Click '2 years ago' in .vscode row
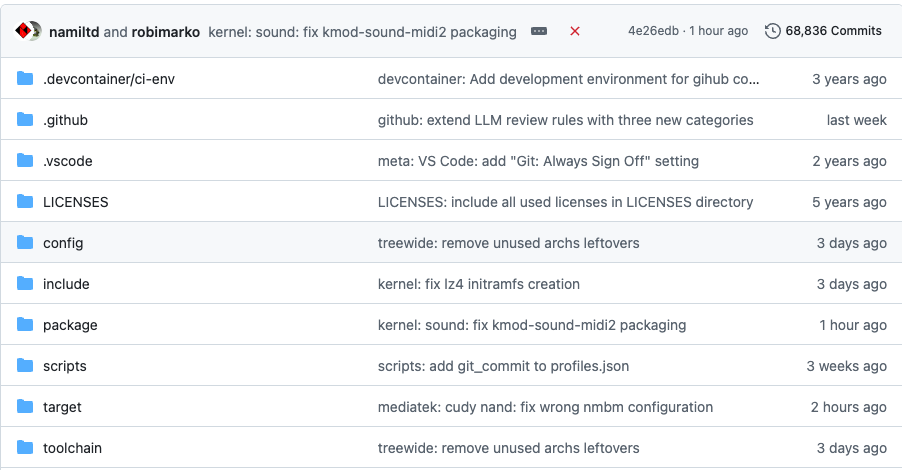The image size is (902, 470). [849, 161]
